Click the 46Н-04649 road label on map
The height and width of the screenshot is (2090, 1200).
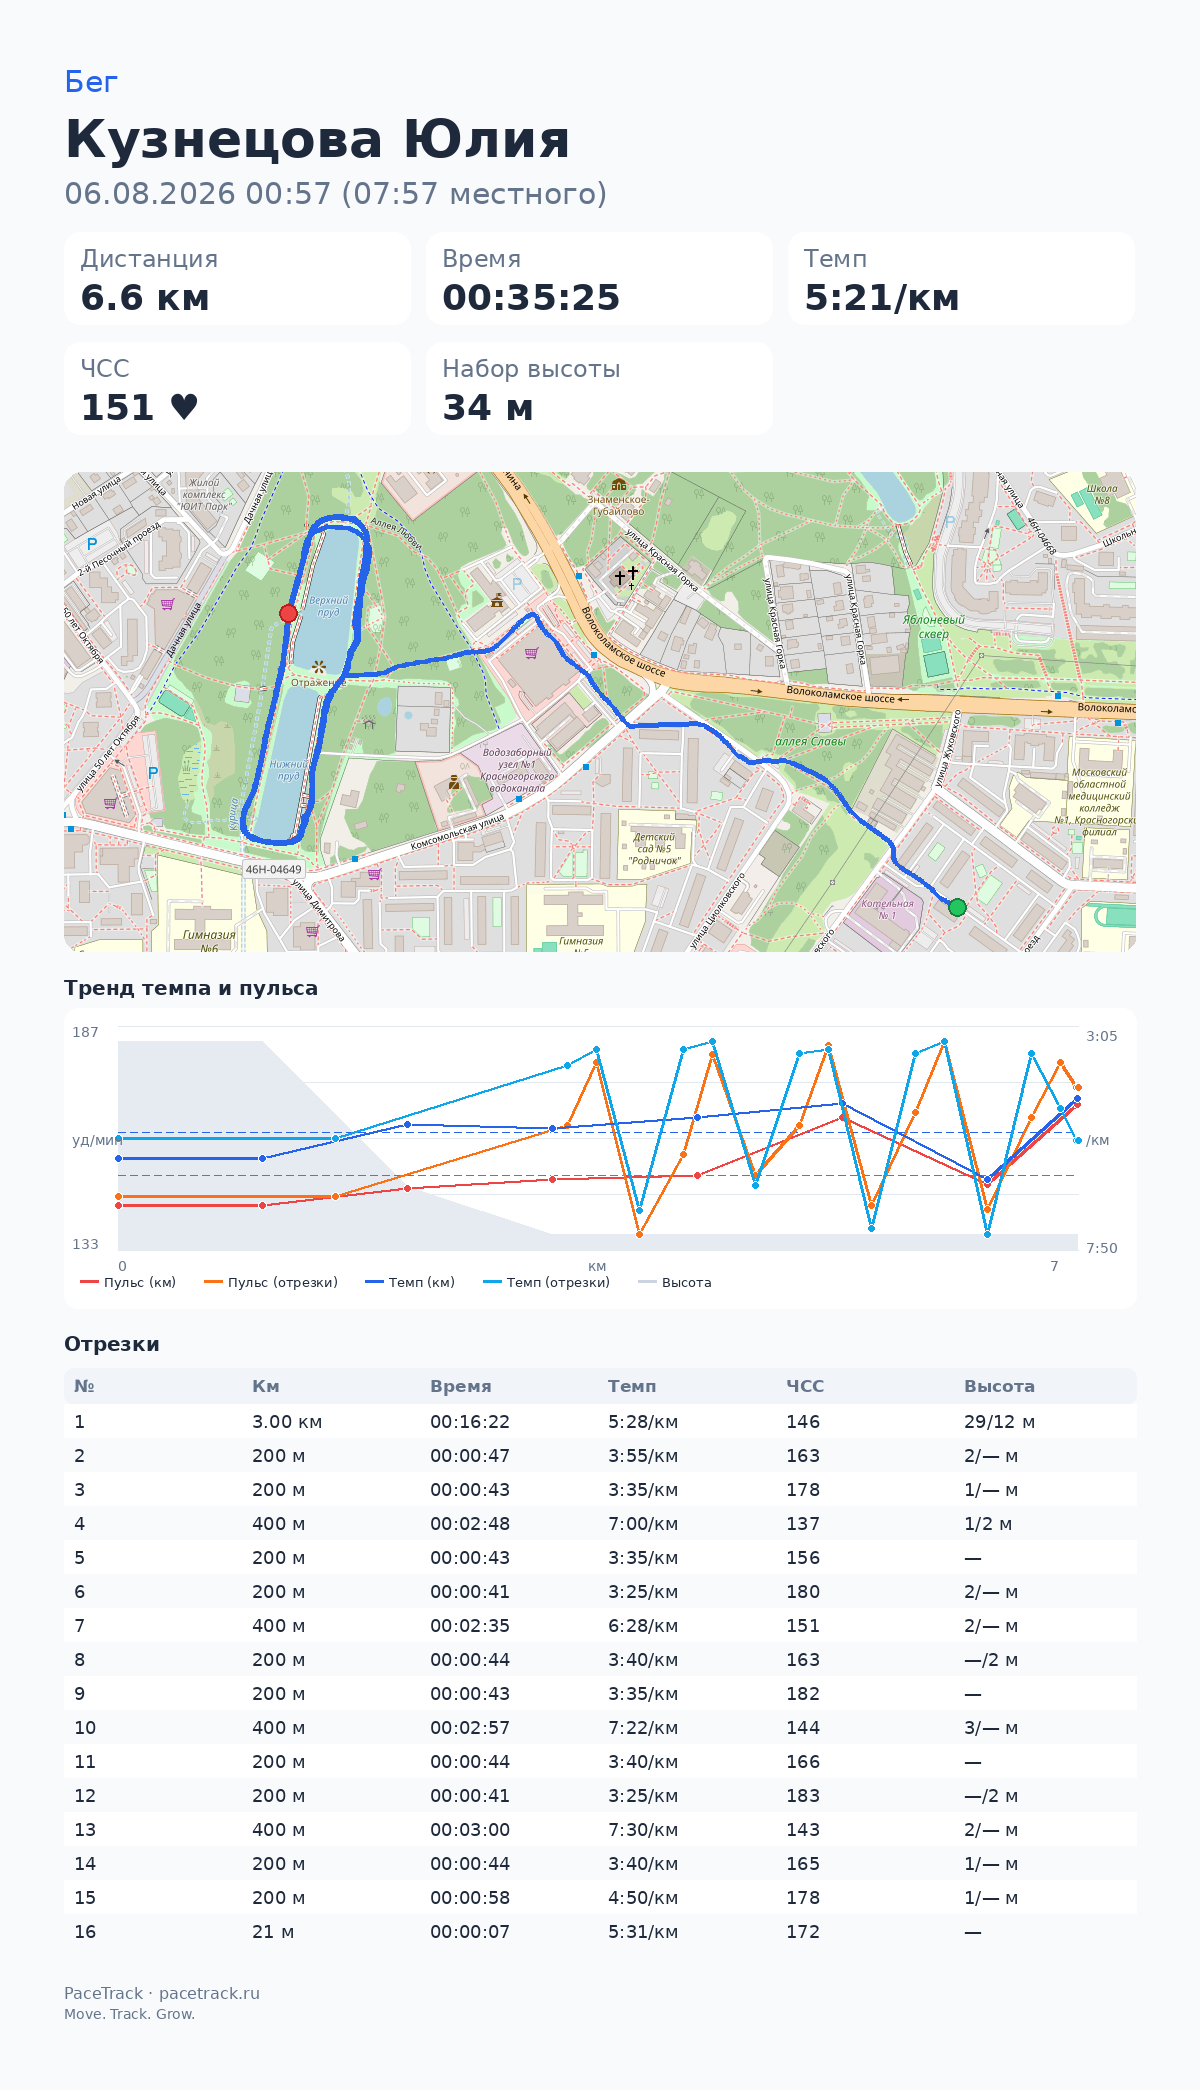(273, 869)
